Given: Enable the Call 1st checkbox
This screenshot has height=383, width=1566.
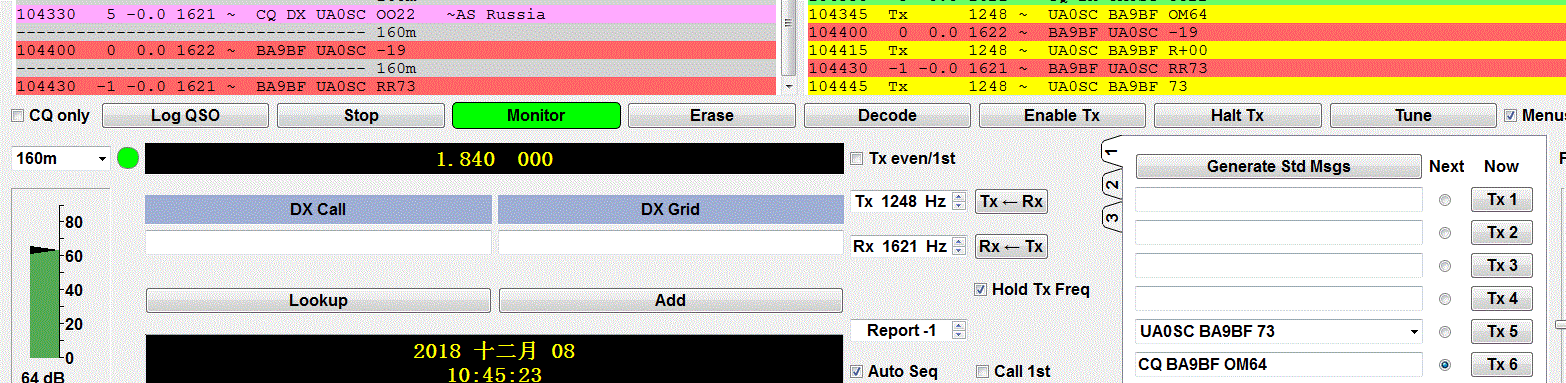Looking at the screenshot, I should tap(982, 371).
